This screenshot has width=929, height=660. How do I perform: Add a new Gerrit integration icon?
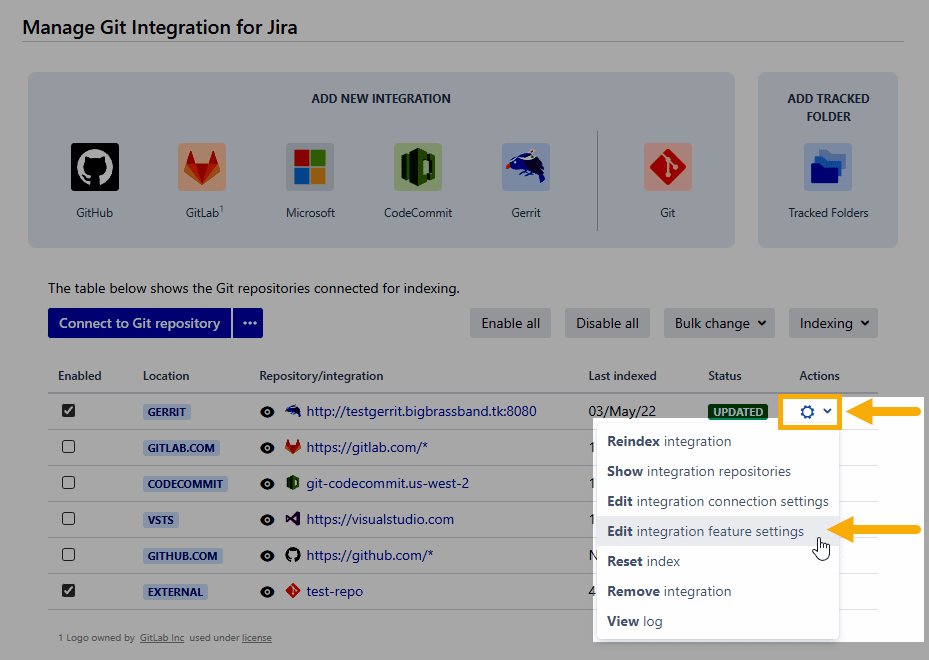pyautogui.click(x=526, y=167)
